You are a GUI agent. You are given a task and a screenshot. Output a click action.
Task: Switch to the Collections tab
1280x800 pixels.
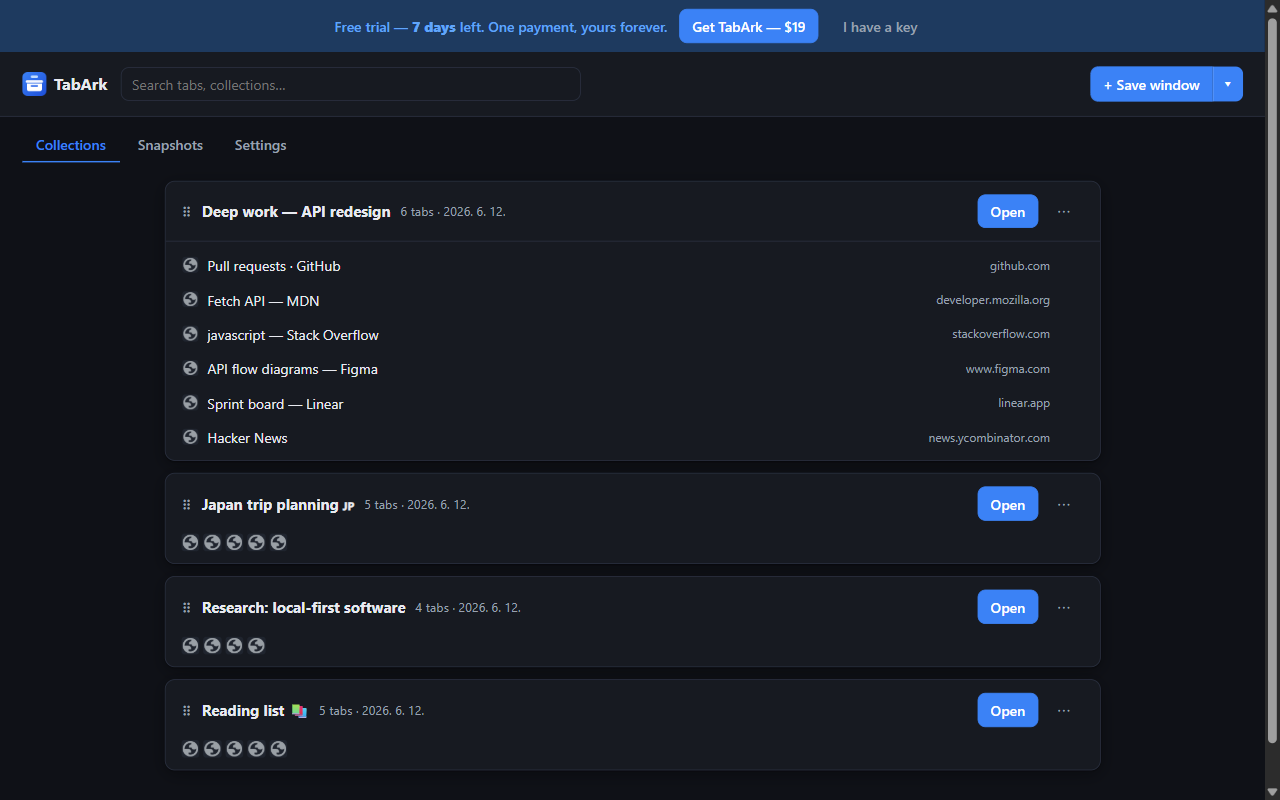pyautogui.click(x=71, y=145)
